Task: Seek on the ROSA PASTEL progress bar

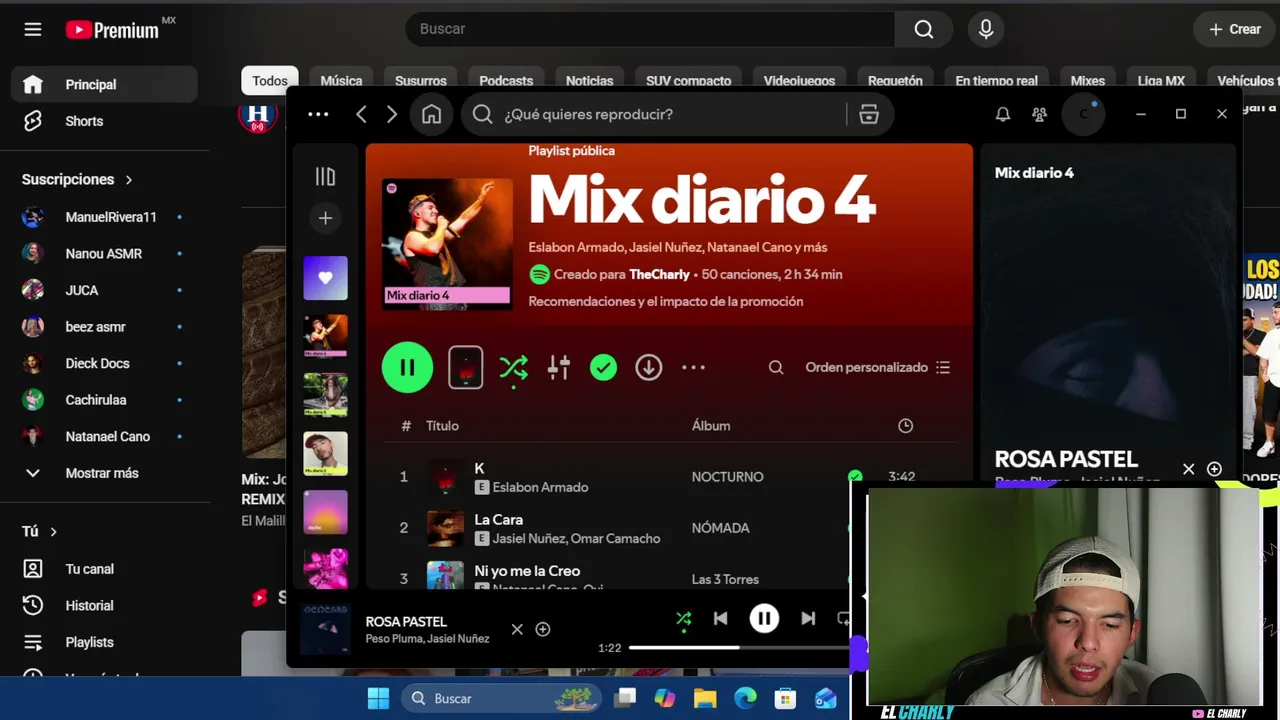Action: tap(739, 648)
